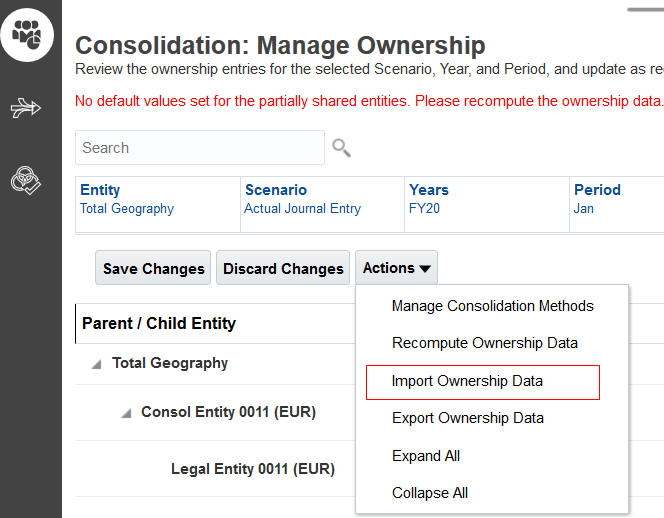
Task: Click the arrows icon in sidebar
Action: [x=26, y=108]
